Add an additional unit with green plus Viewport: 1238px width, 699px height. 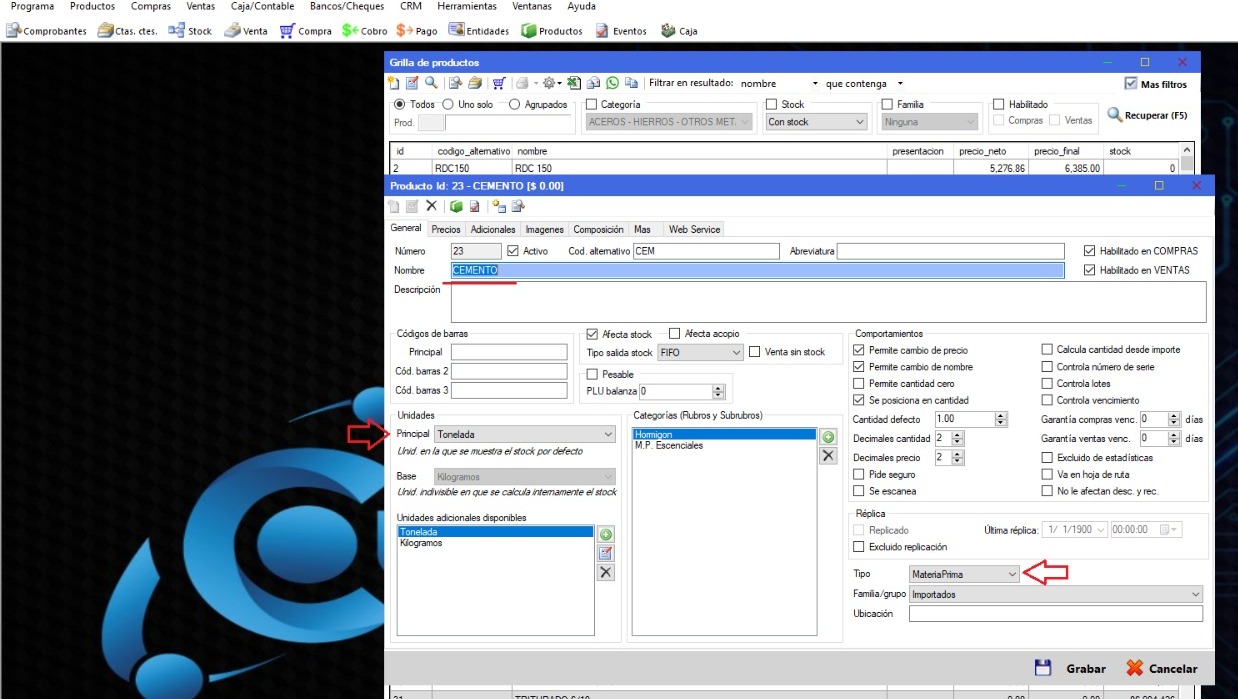pos(605,535)
